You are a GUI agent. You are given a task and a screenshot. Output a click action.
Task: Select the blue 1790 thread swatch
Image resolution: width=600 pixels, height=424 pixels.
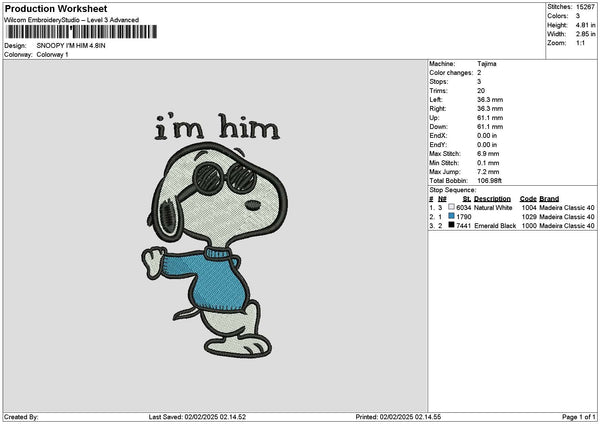tap(452, 216)
